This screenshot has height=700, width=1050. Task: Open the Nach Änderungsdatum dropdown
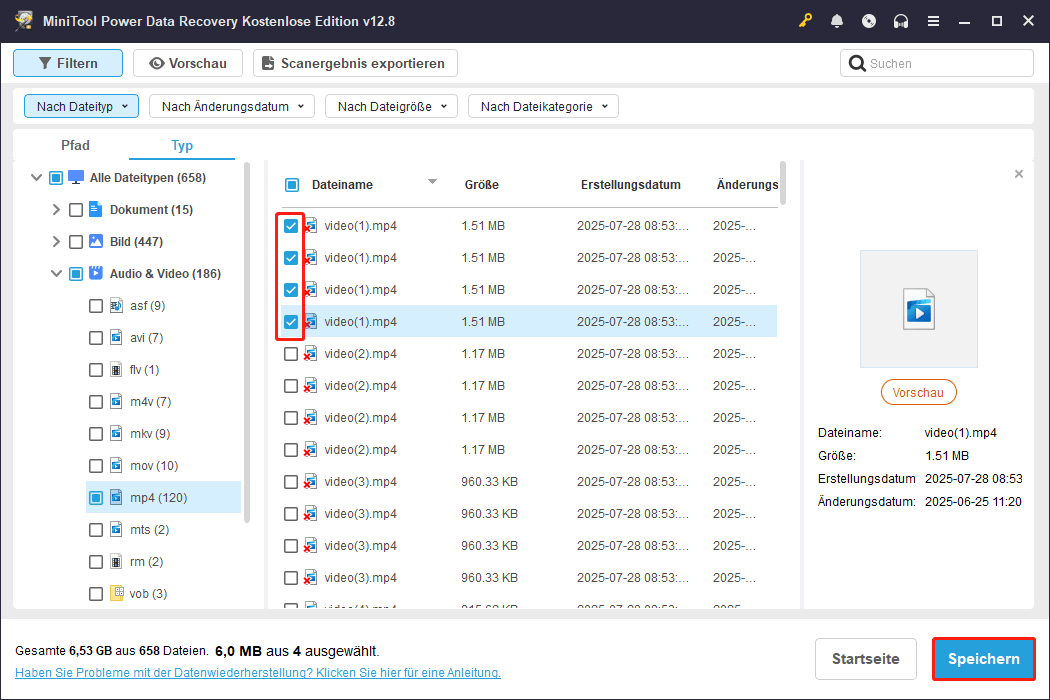click(x=232, y=107)
